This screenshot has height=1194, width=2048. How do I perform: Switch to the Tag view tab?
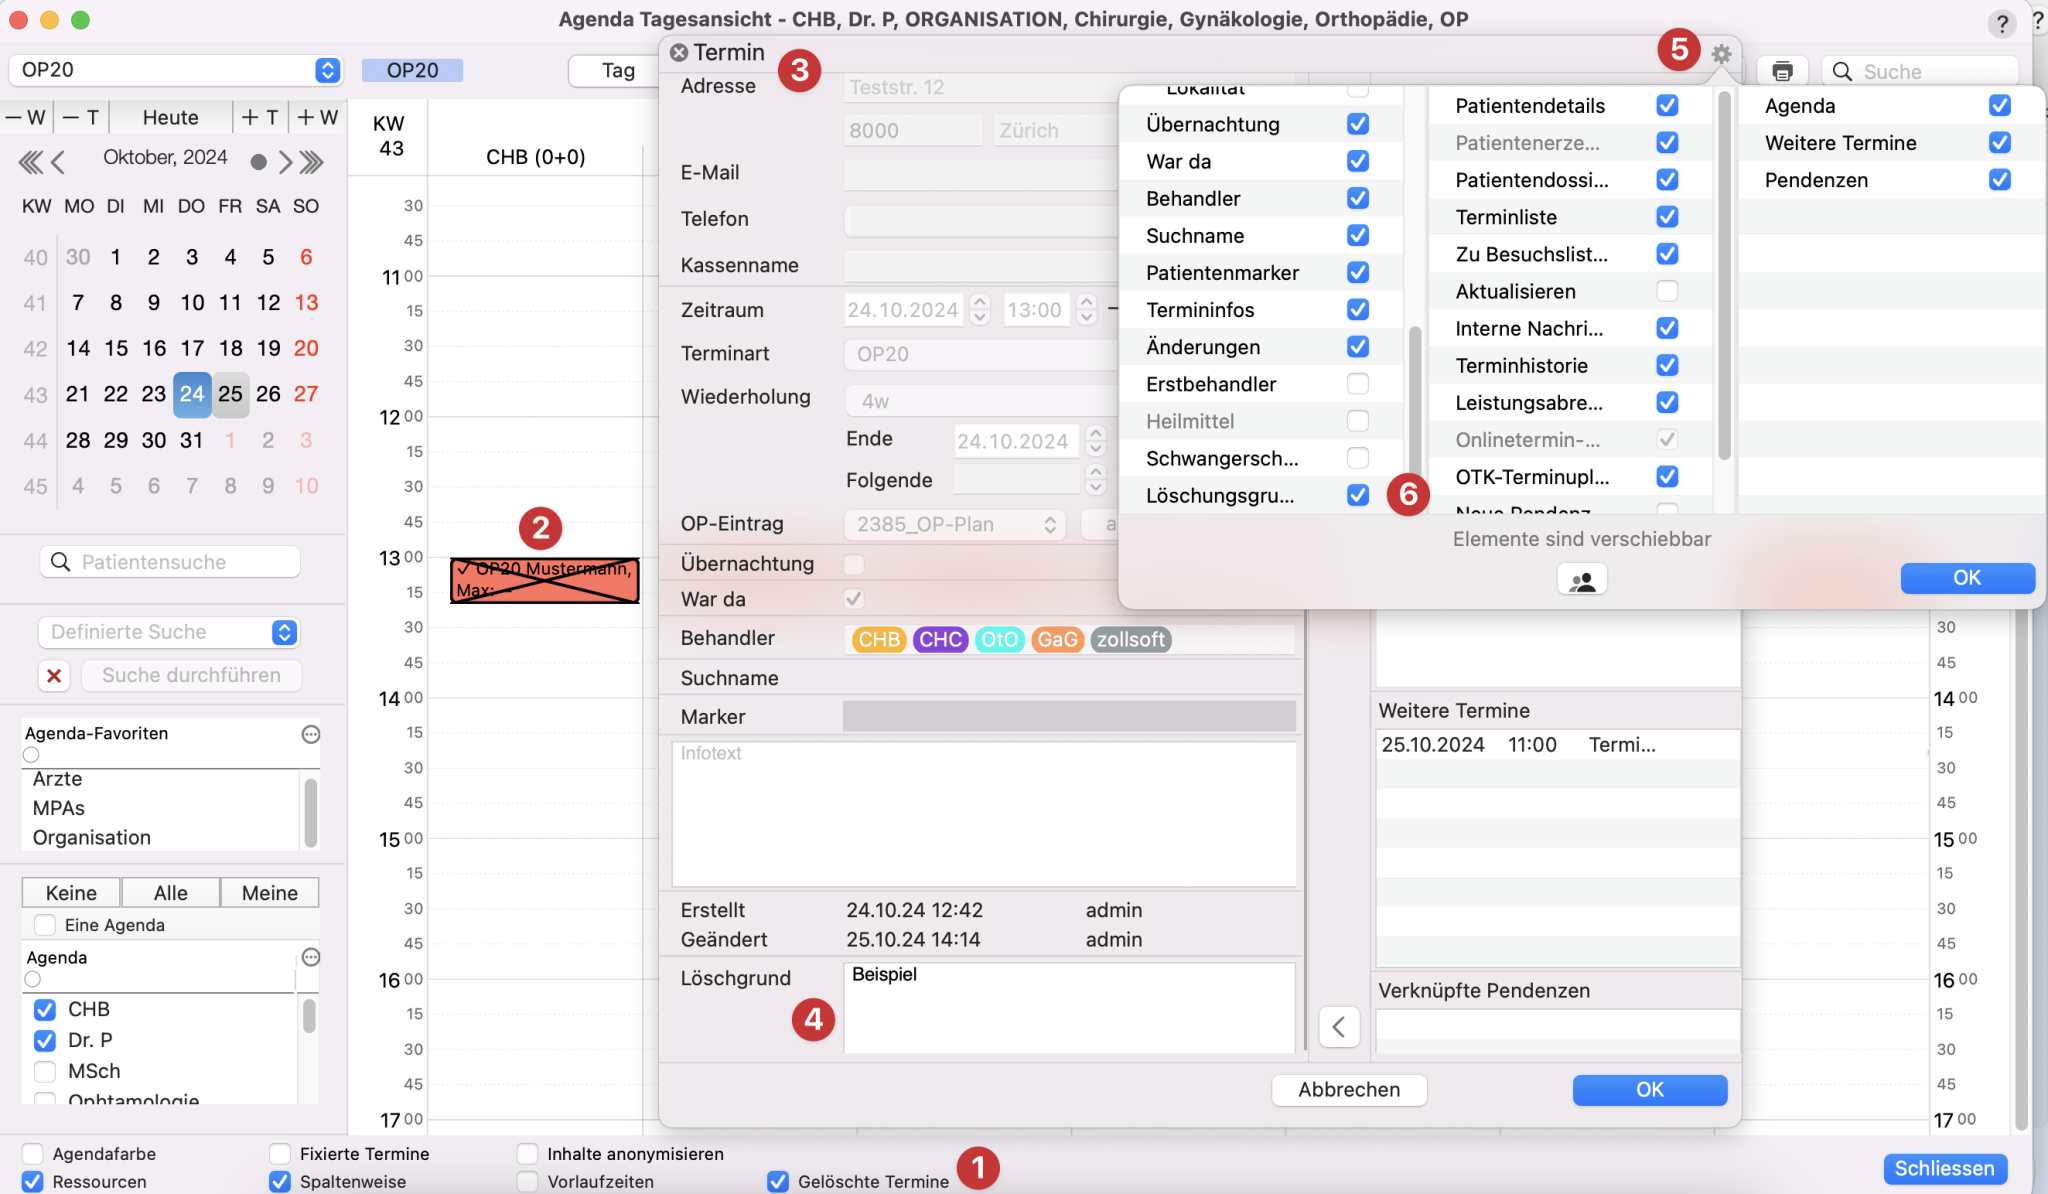(x=617, y=70)
